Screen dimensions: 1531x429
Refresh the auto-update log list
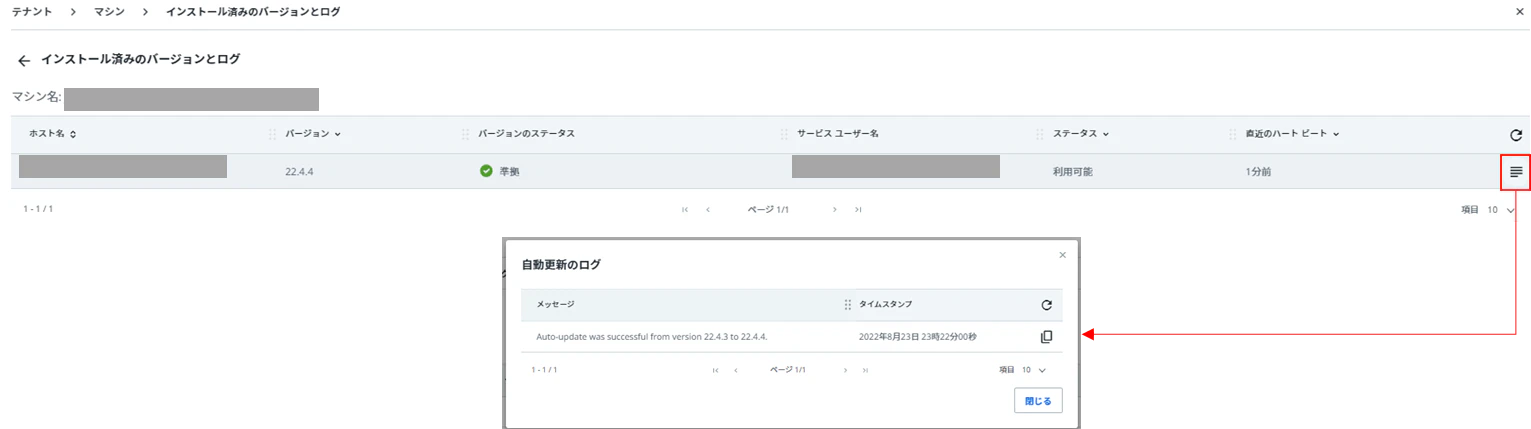pyautogui.click(x=1047, y=305)
